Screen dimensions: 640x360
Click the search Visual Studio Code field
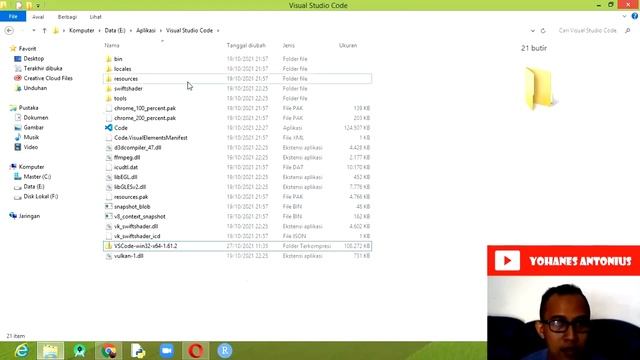[587, 31]
